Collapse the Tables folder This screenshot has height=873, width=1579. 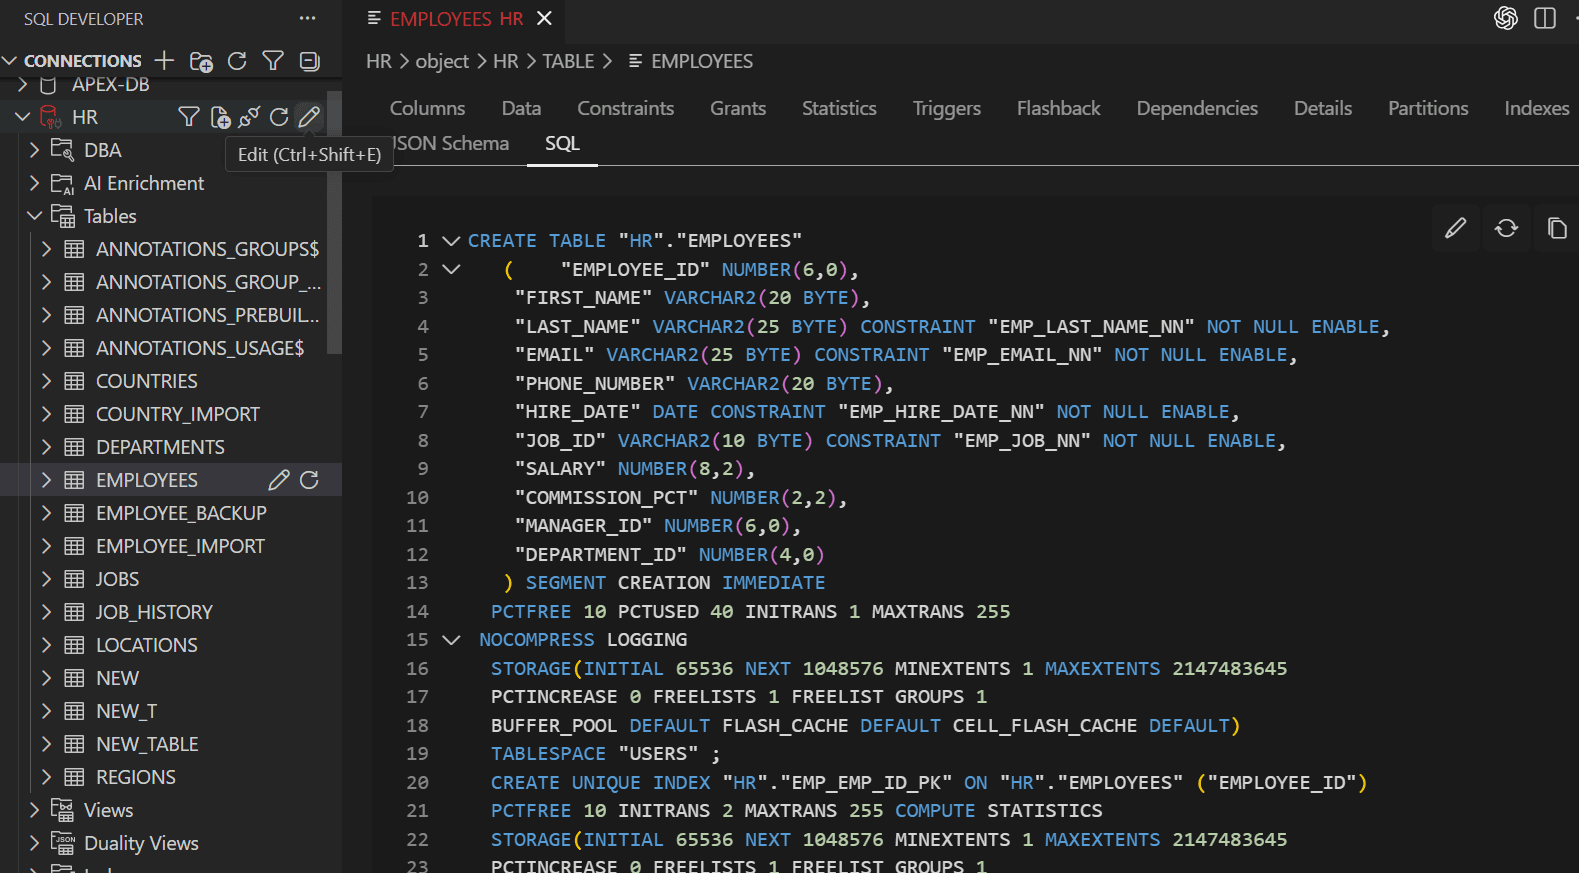[34, 216]
